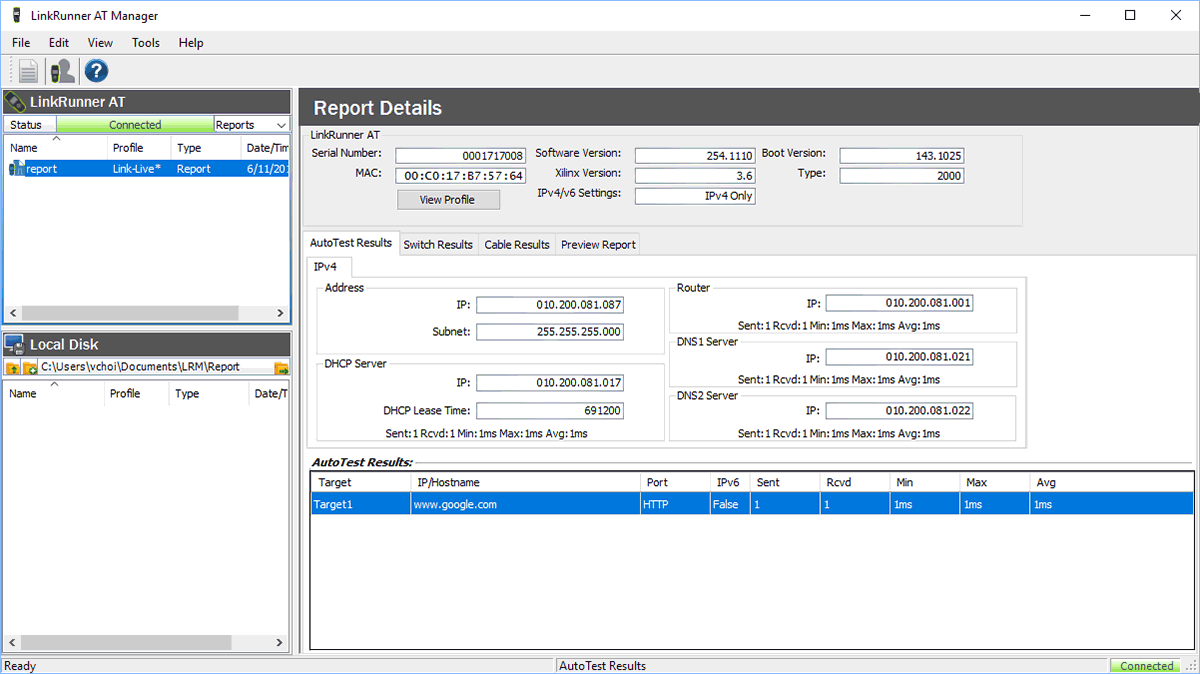Click the report file icon in device list

[17, 169]
